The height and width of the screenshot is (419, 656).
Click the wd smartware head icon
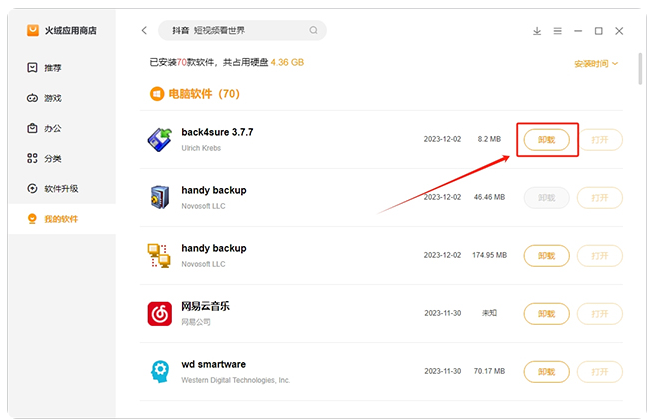click(160, 371)
